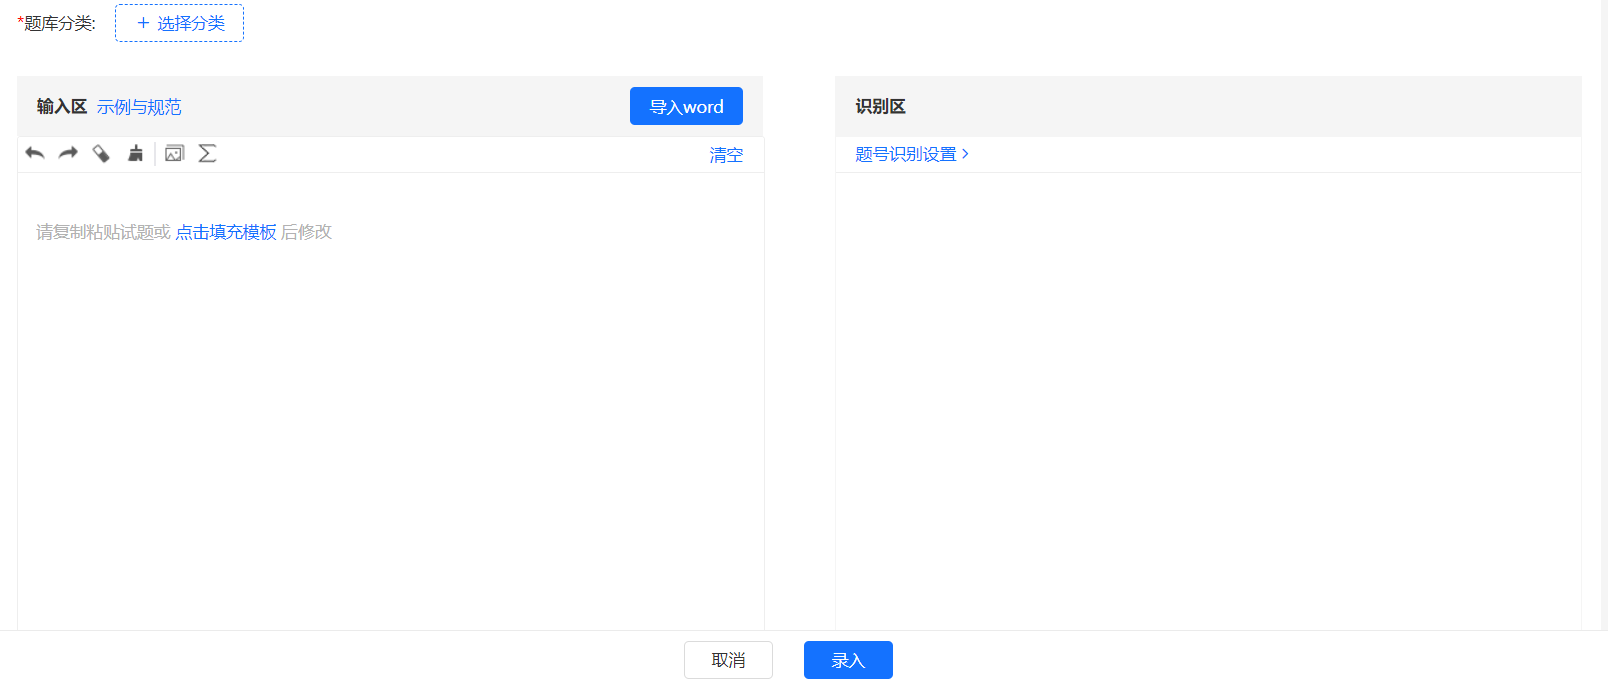1608x685 pixels.
Task: Click the 点击填充模板 link
Action: coord(226,232)
